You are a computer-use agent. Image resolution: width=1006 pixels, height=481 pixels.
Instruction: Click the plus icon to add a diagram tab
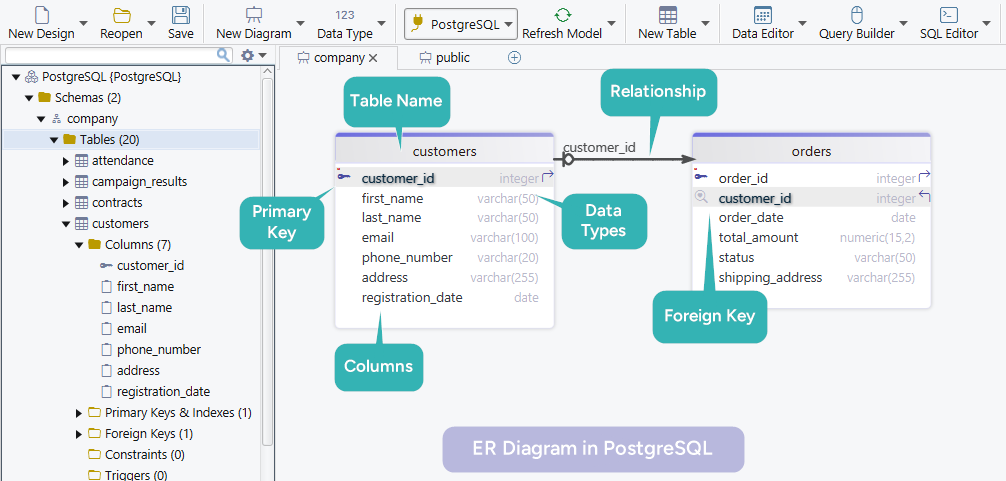515,58
